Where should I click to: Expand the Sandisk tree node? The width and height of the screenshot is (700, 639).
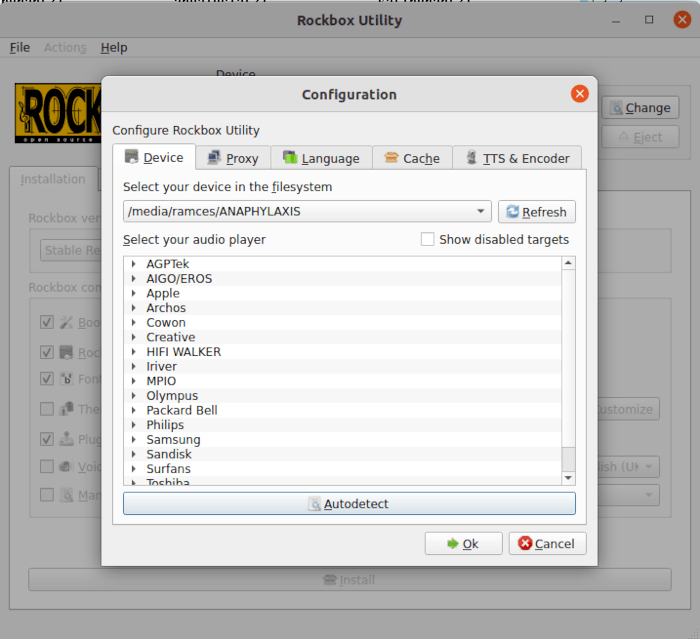[133, 454]
